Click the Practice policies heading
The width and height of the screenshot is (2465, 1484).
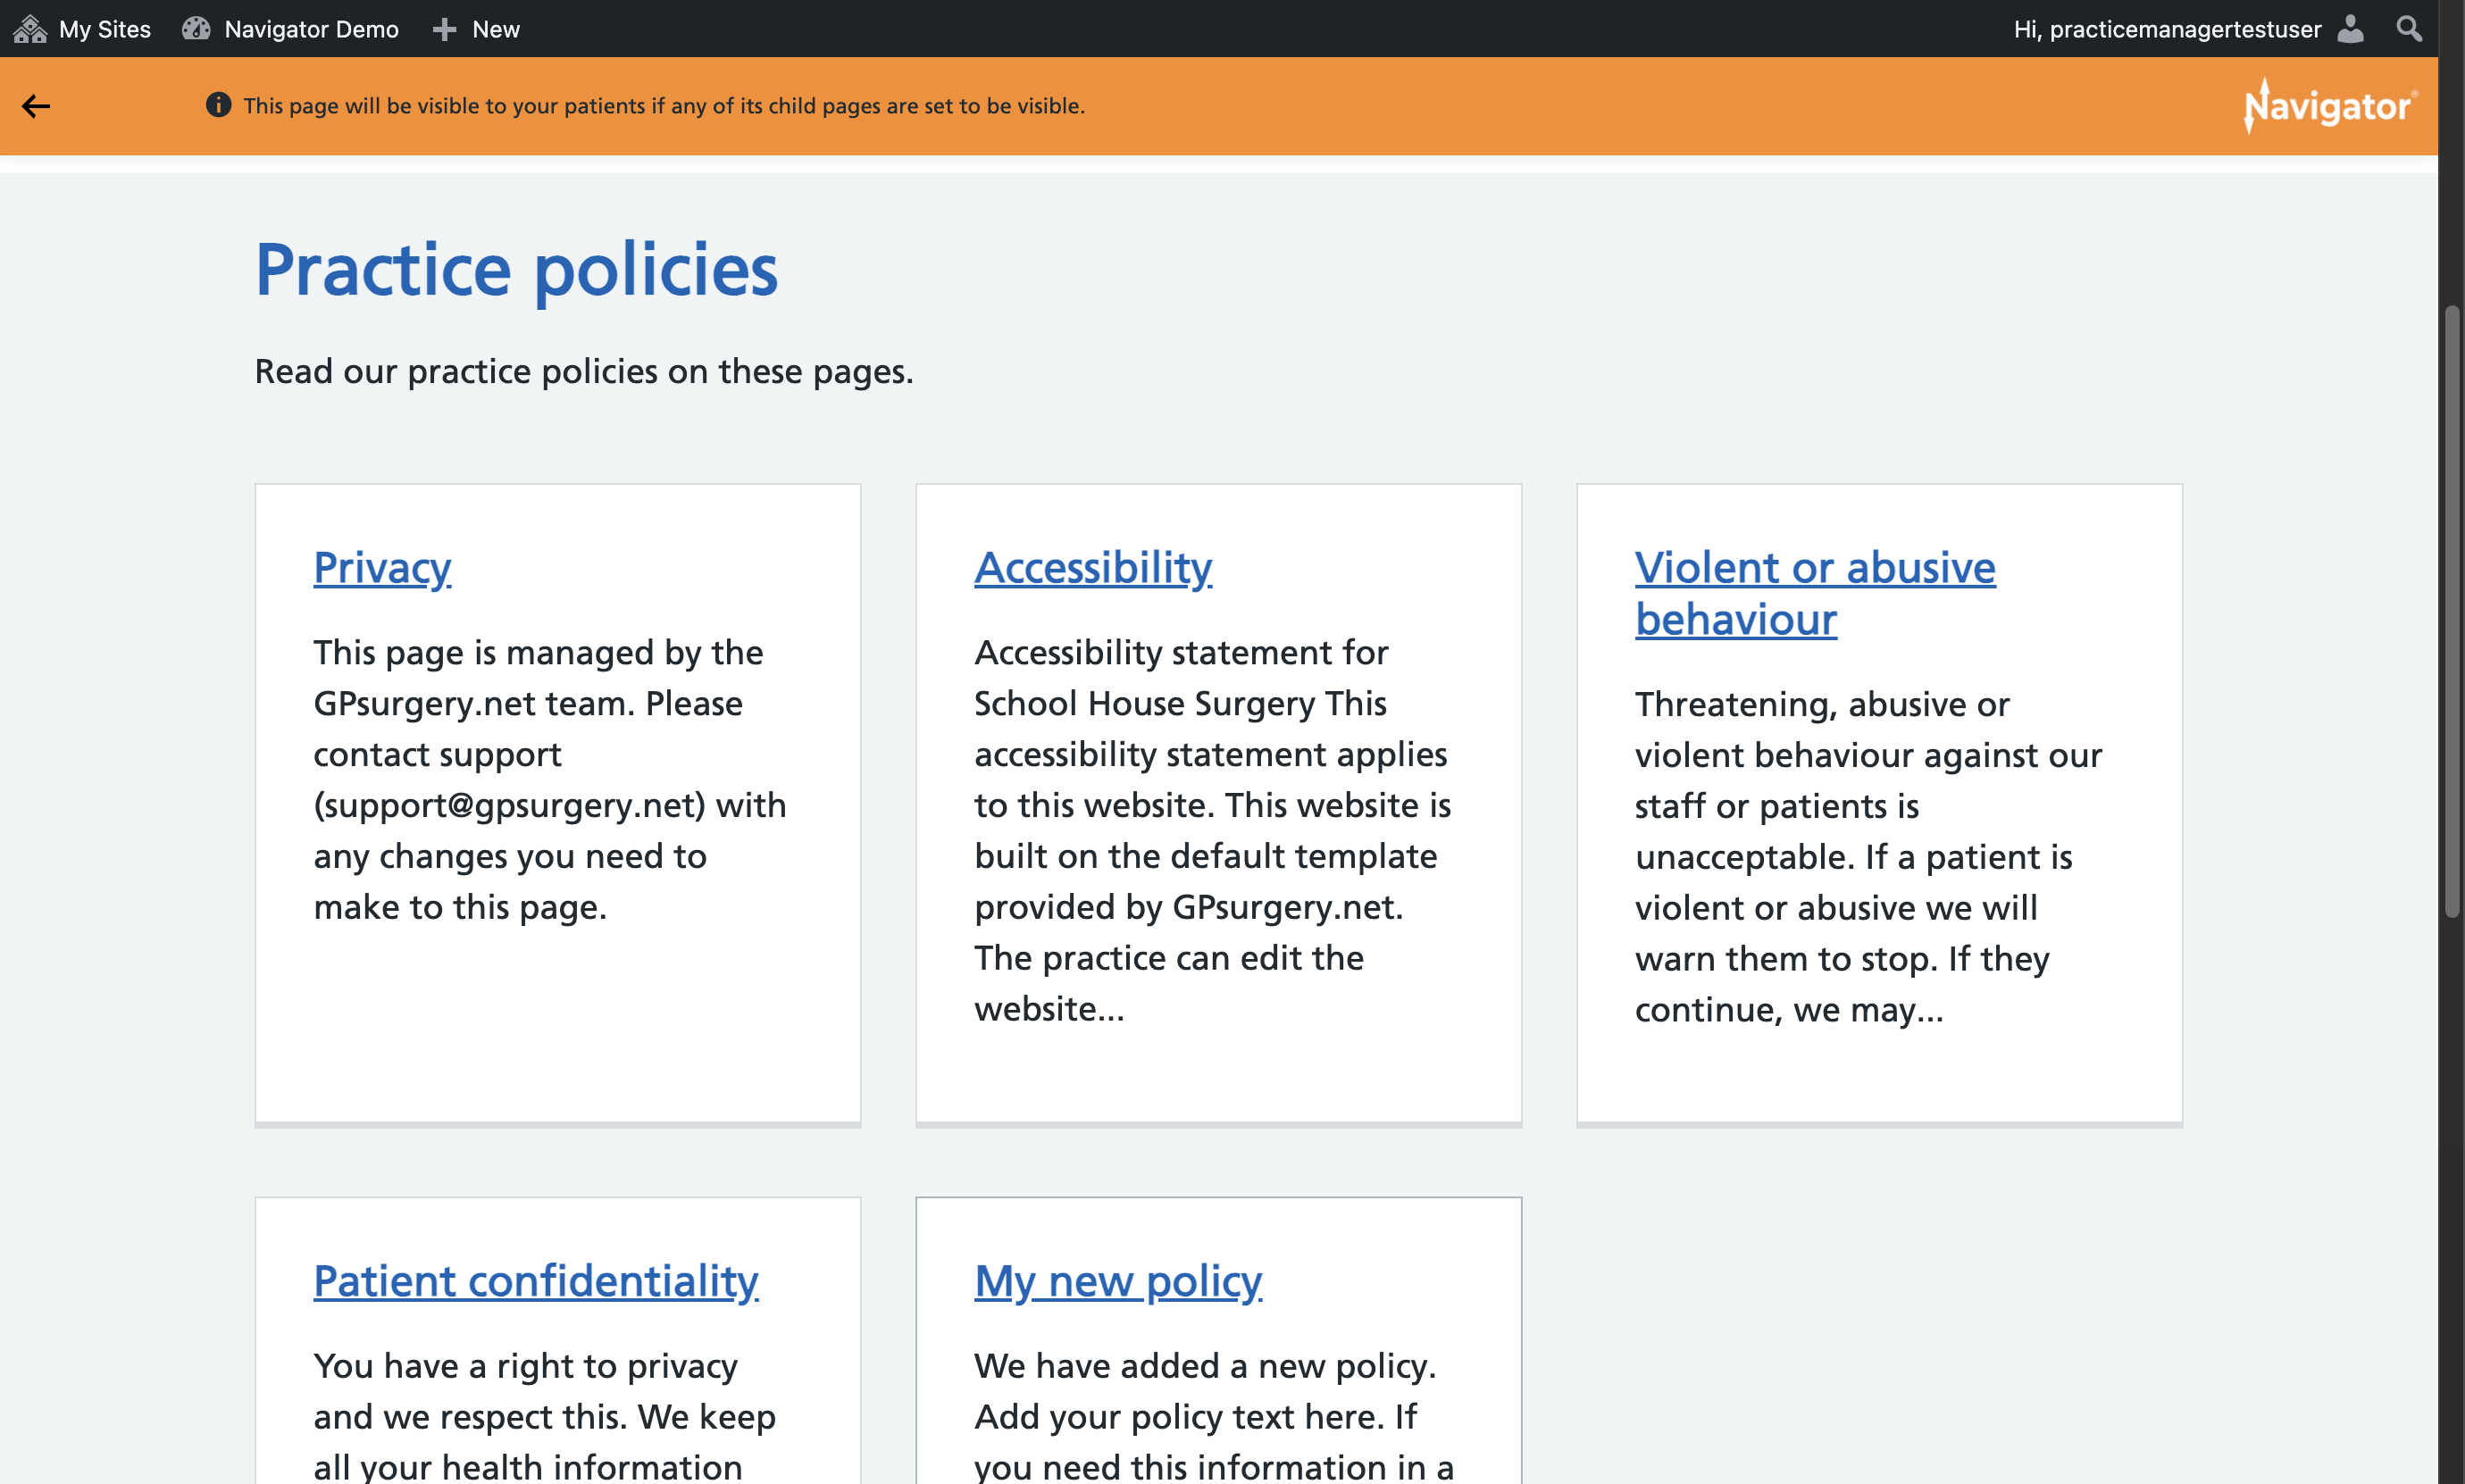point(516,270)
